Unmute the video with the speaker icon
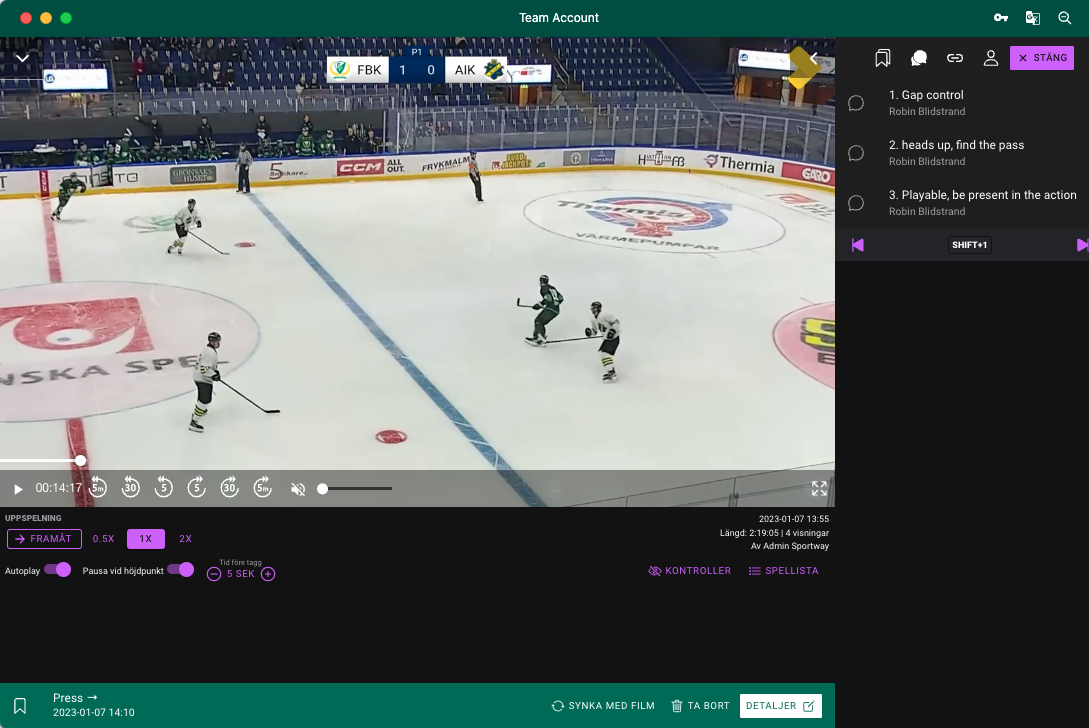Image resolution: width=1089 pixels, height=728 pixels. coord(297,489)
